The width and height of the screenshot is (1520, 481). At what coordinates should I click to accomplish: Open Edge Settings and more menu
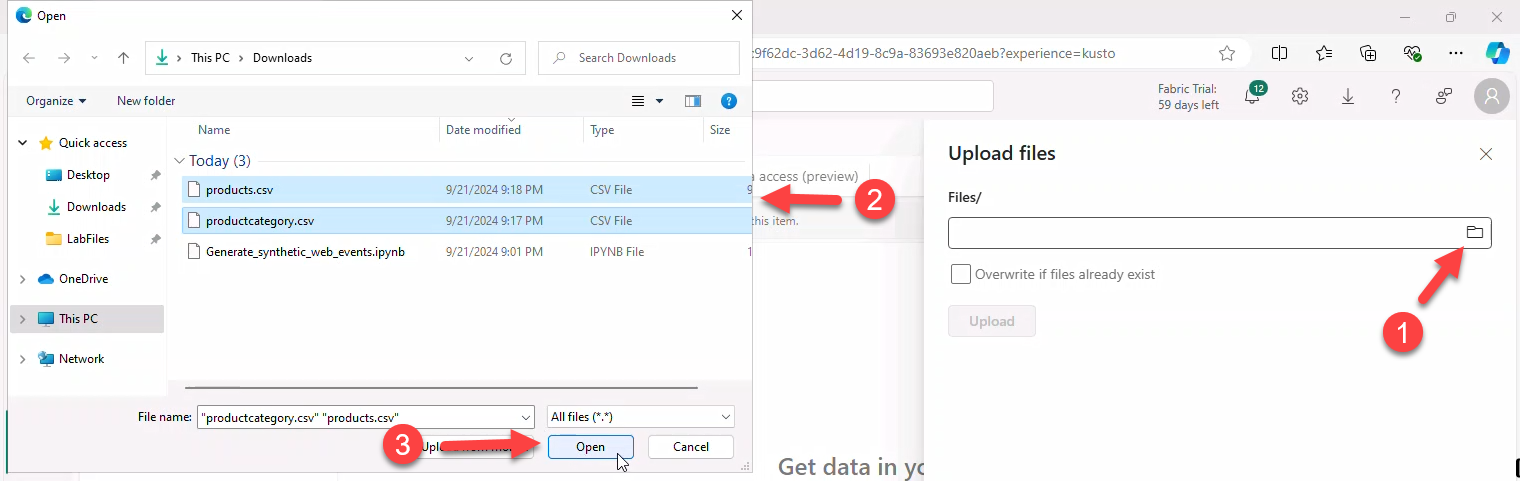click(x=1457, y=53)
